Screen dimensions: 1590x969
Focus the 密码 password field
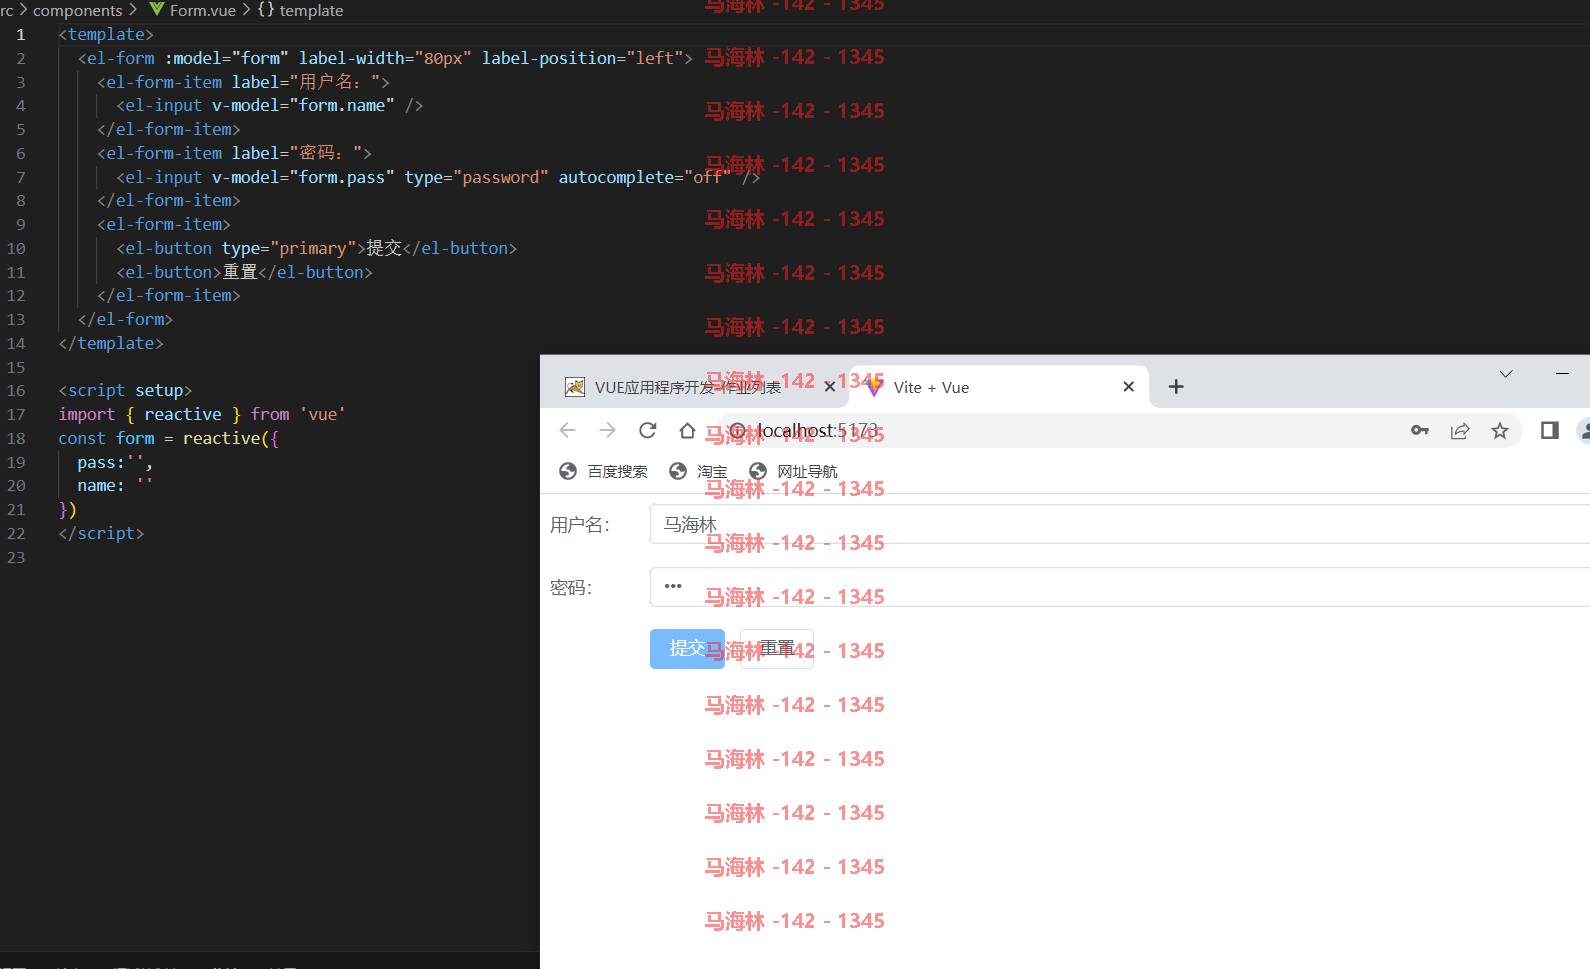pyautogui.click(x=1120, y=587)
